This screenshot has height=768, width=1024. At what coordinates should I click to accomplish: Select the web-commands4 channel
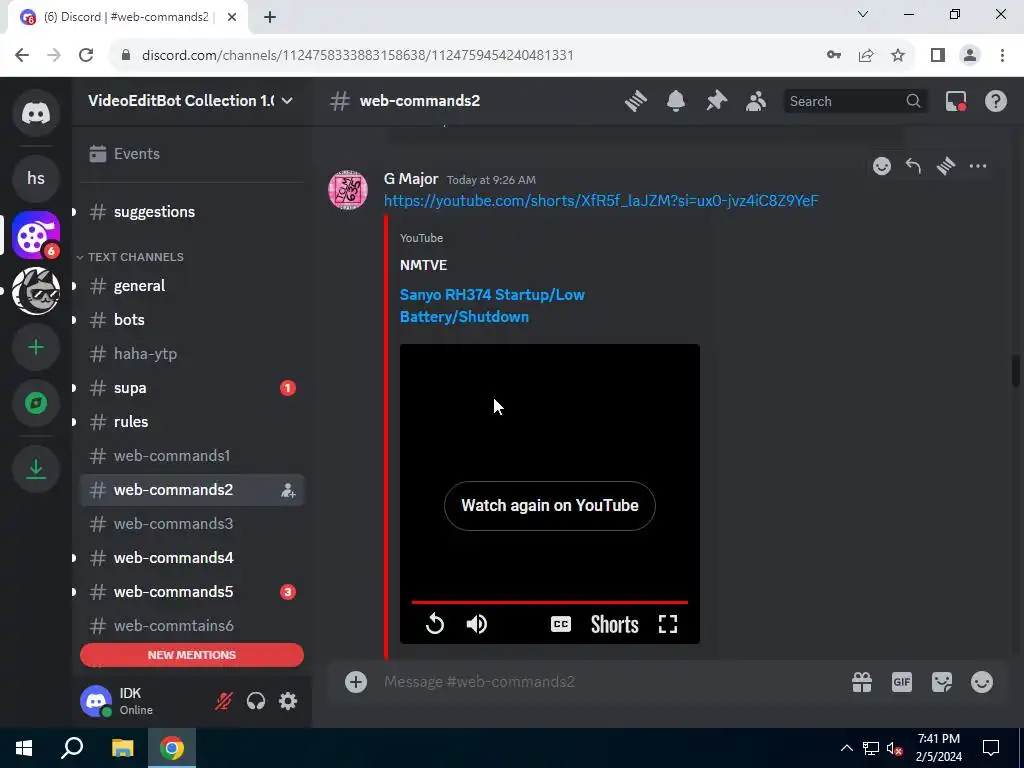point(192,558)
